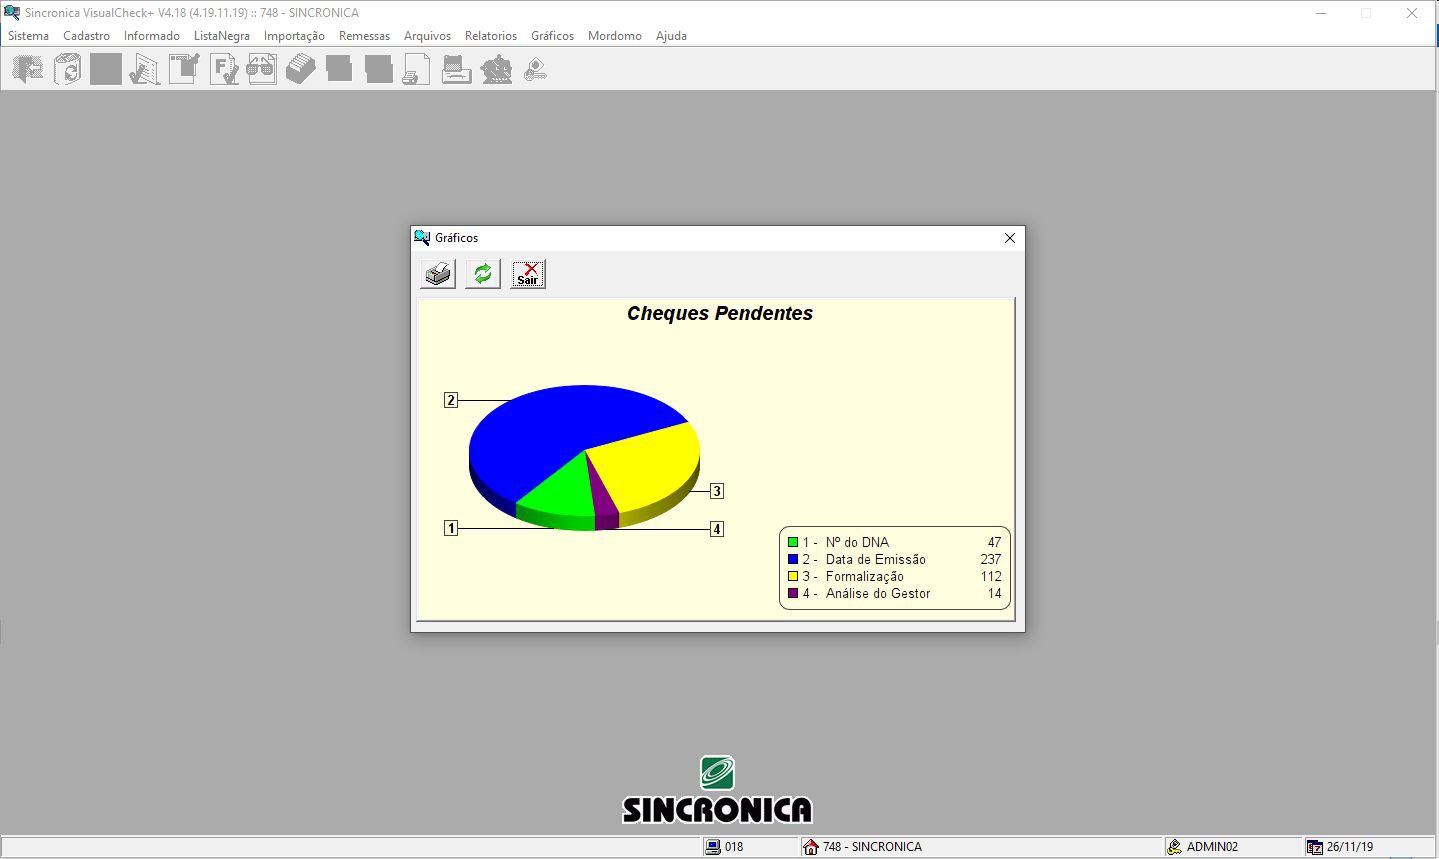Screen dimensions: 1439x859
Task: Click the glasses document toolbar icon
Action: pyautogui.click(x=262, y=70)
